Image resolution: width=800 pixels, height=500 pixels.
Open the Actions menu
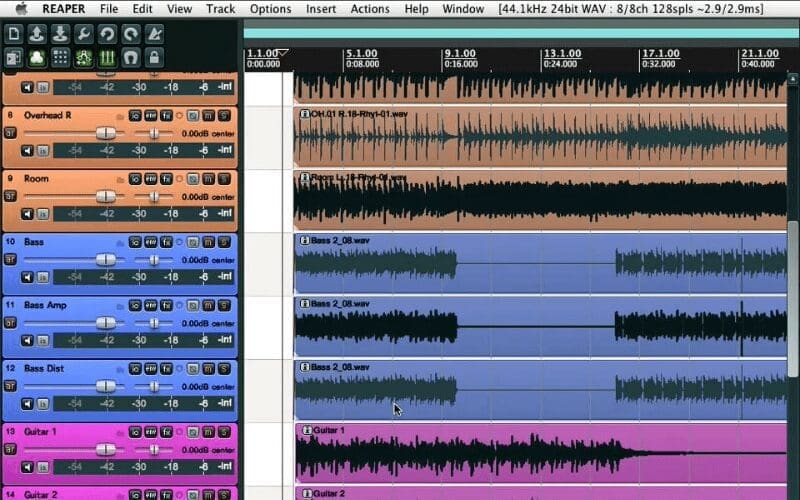(x=370, y=9)
